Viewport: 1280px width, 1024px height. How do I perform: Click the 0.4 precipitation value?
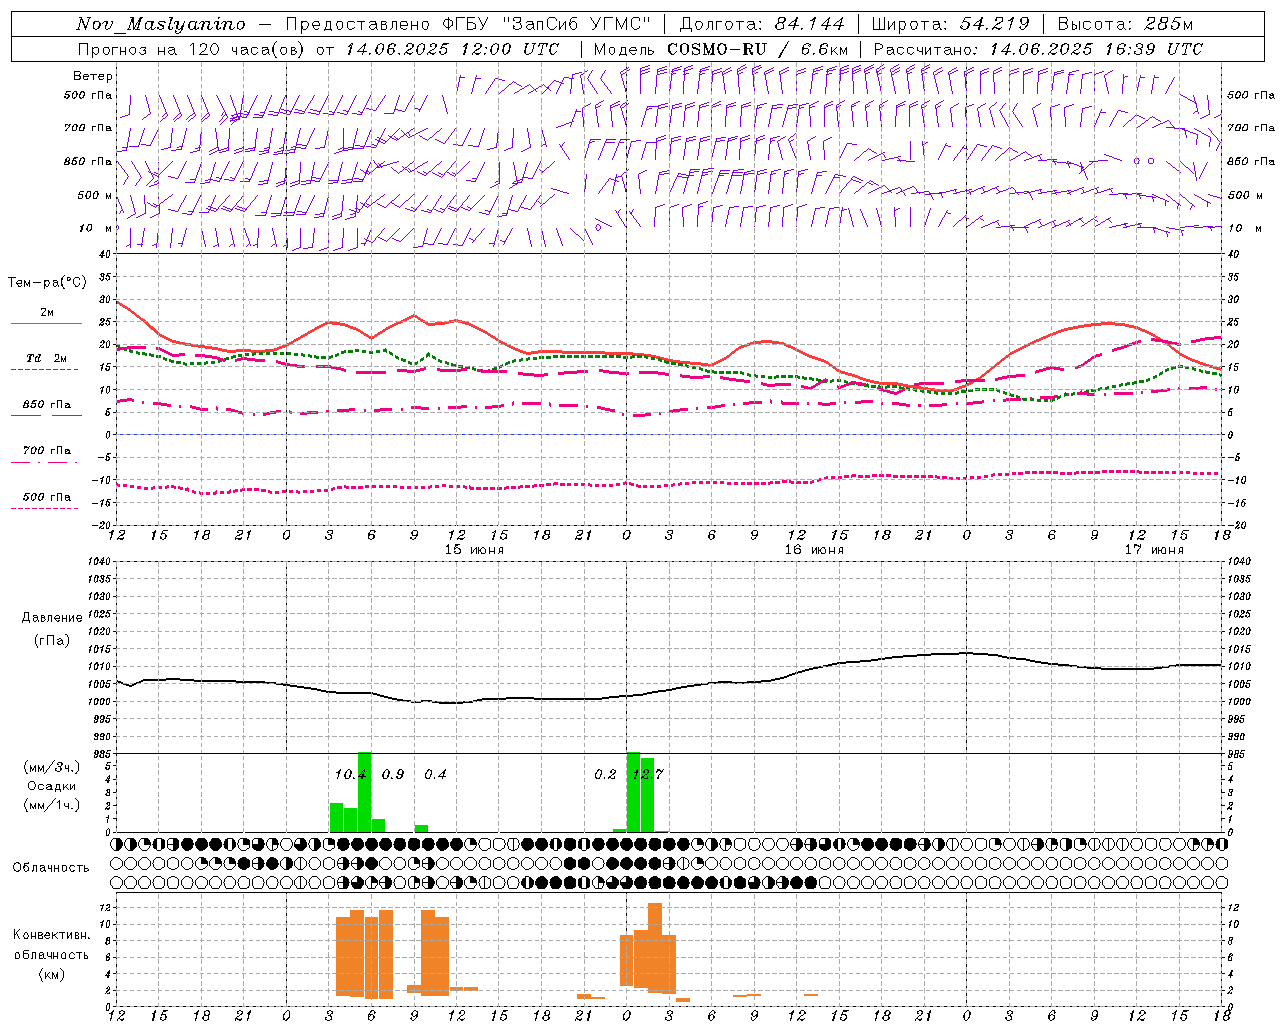[x=435, y=775]
